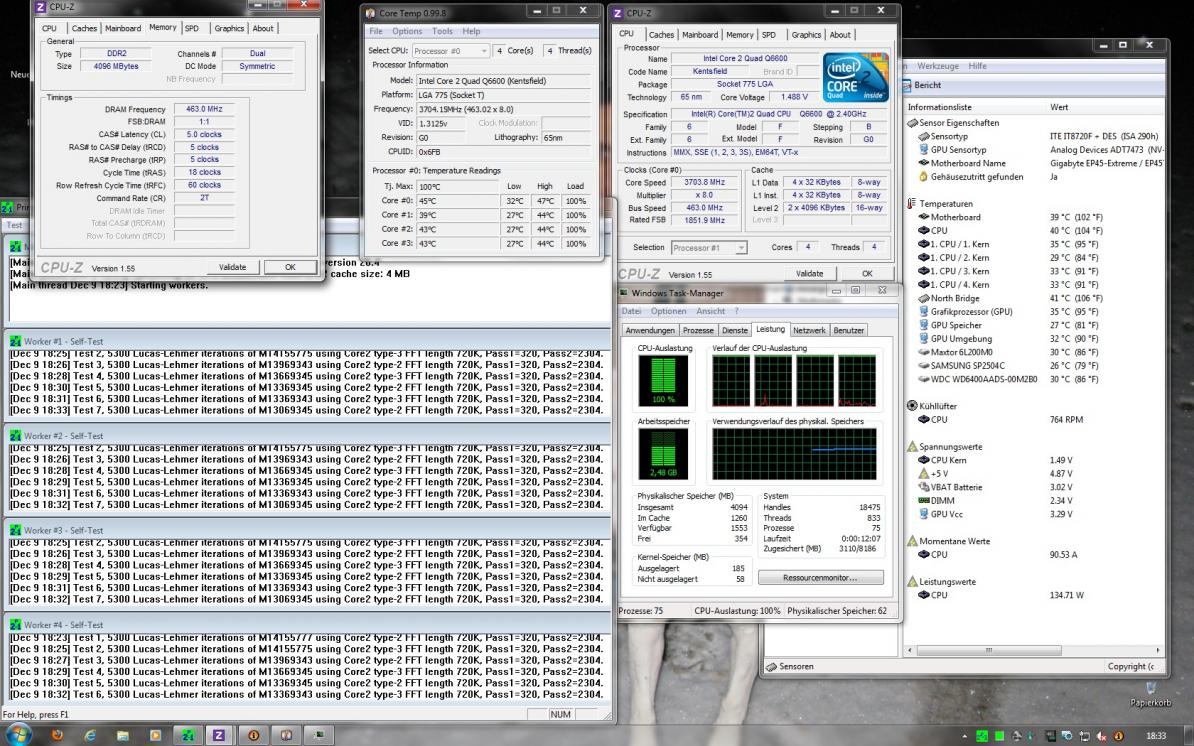Open the Test menu in Prime95
Screen dimensions: 1194x746
(14, 225)
